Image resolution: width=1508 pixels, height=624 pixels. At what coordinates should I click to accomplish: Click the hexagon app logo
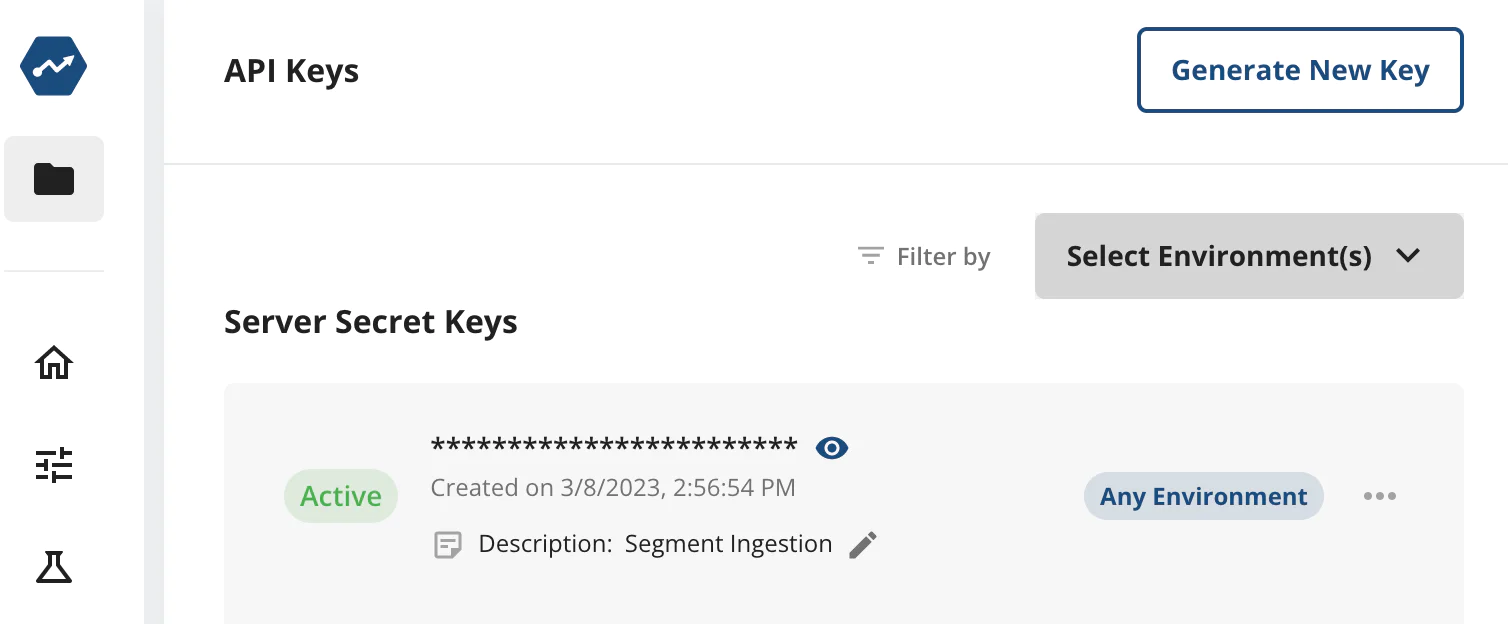(54, 67)
